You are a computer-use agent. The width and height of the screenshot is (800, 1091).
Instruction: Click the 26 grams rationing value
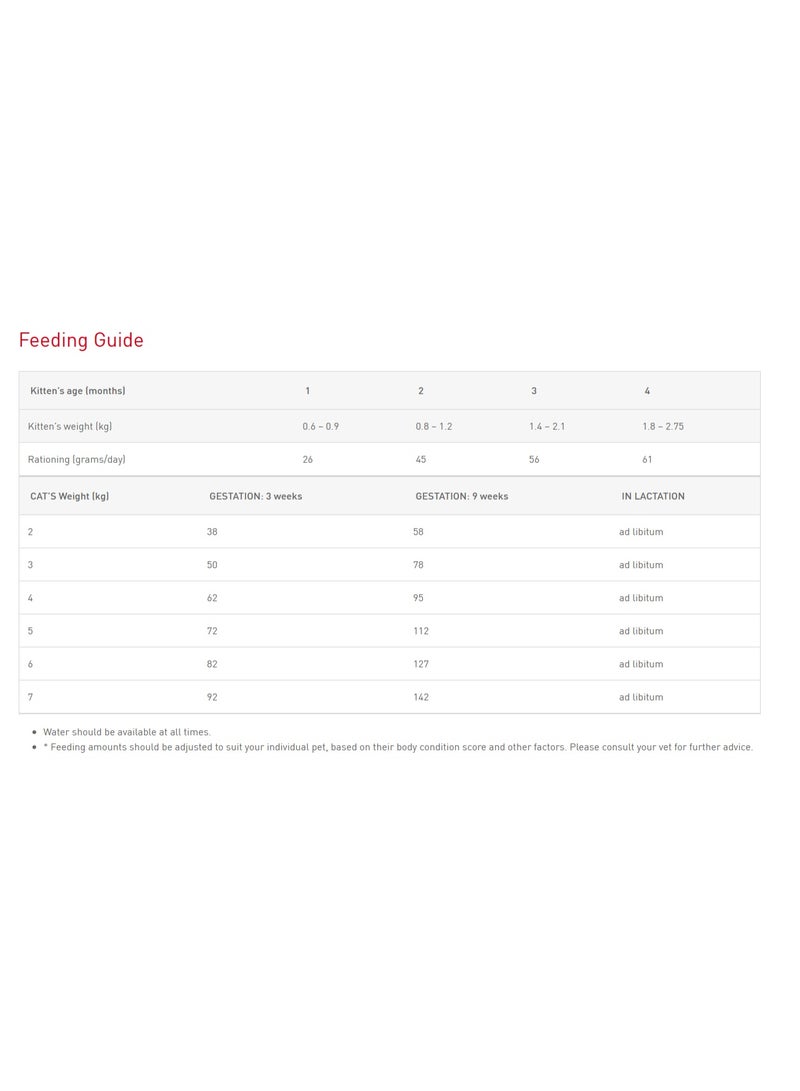coord(307,459)
